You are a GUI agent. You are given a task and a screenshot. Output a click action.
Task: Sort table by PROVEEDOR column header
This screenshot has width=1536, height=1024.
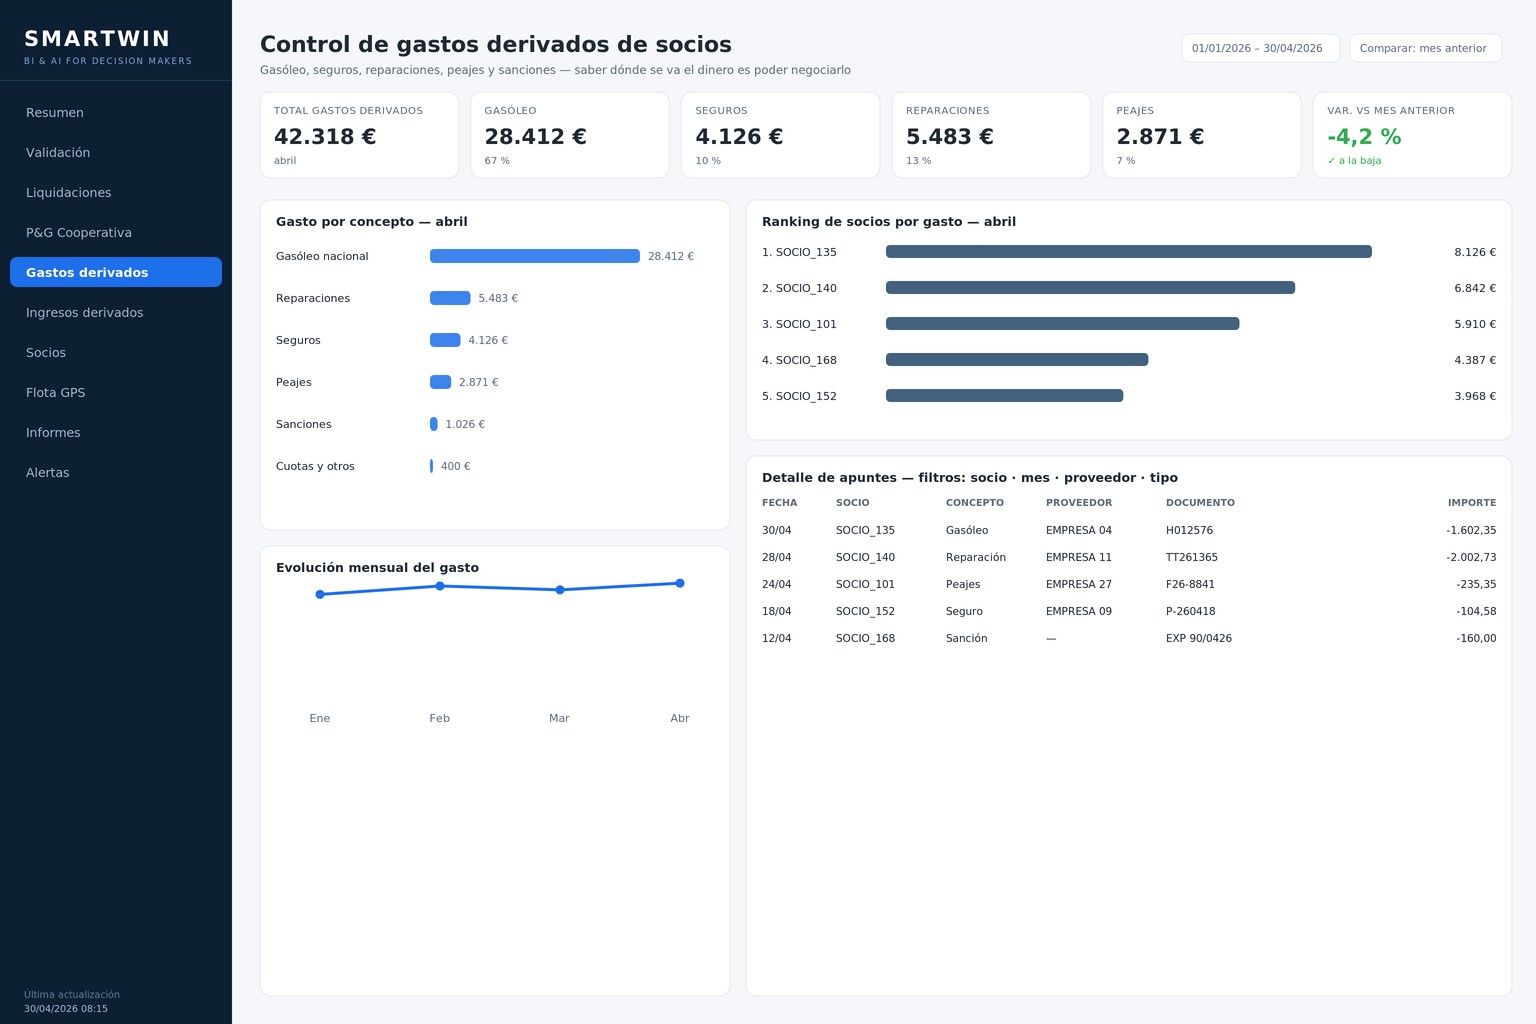[x=1079, y=503]
